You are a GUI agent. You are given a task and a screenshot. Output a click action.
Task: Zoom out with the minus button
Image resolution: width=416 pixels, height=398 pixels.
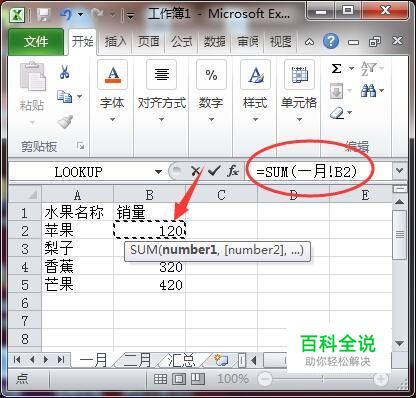[265, 379]
